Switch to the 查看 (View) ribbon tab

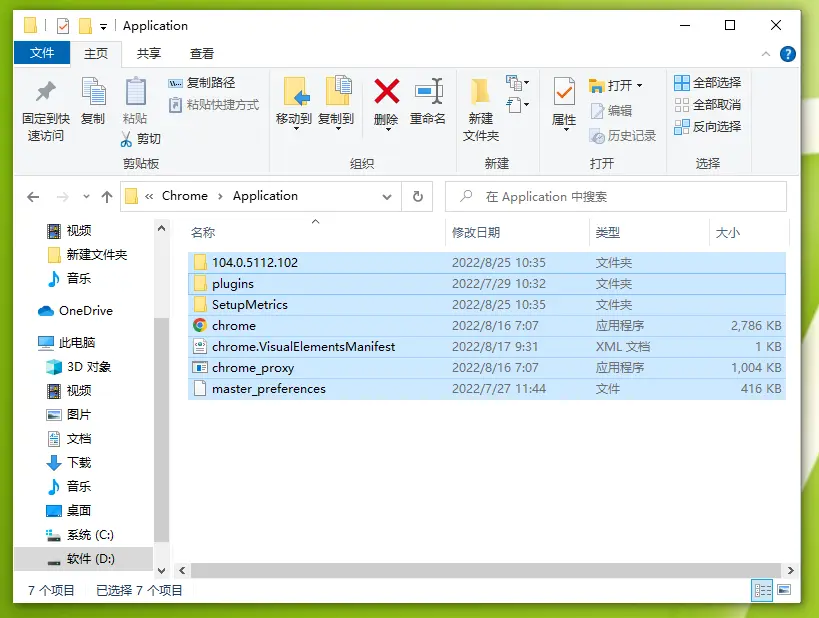point(202,54)
